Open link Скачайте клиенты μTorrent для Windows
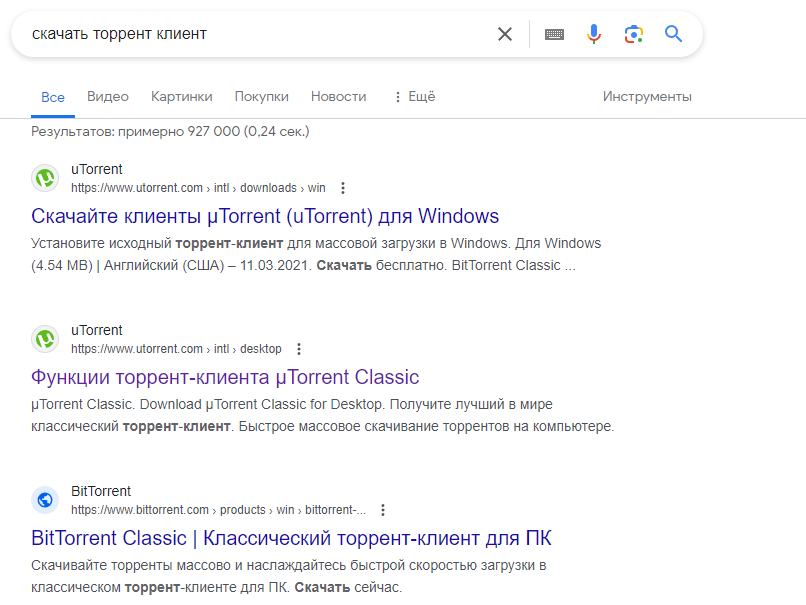 (x=265, y=216)
